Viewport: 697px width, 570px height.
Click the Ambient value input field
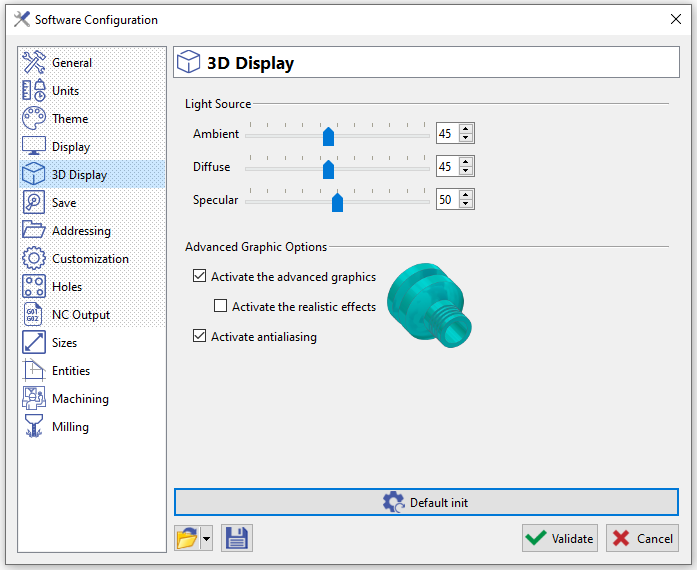pyautogui.click(x=446, y=134)
